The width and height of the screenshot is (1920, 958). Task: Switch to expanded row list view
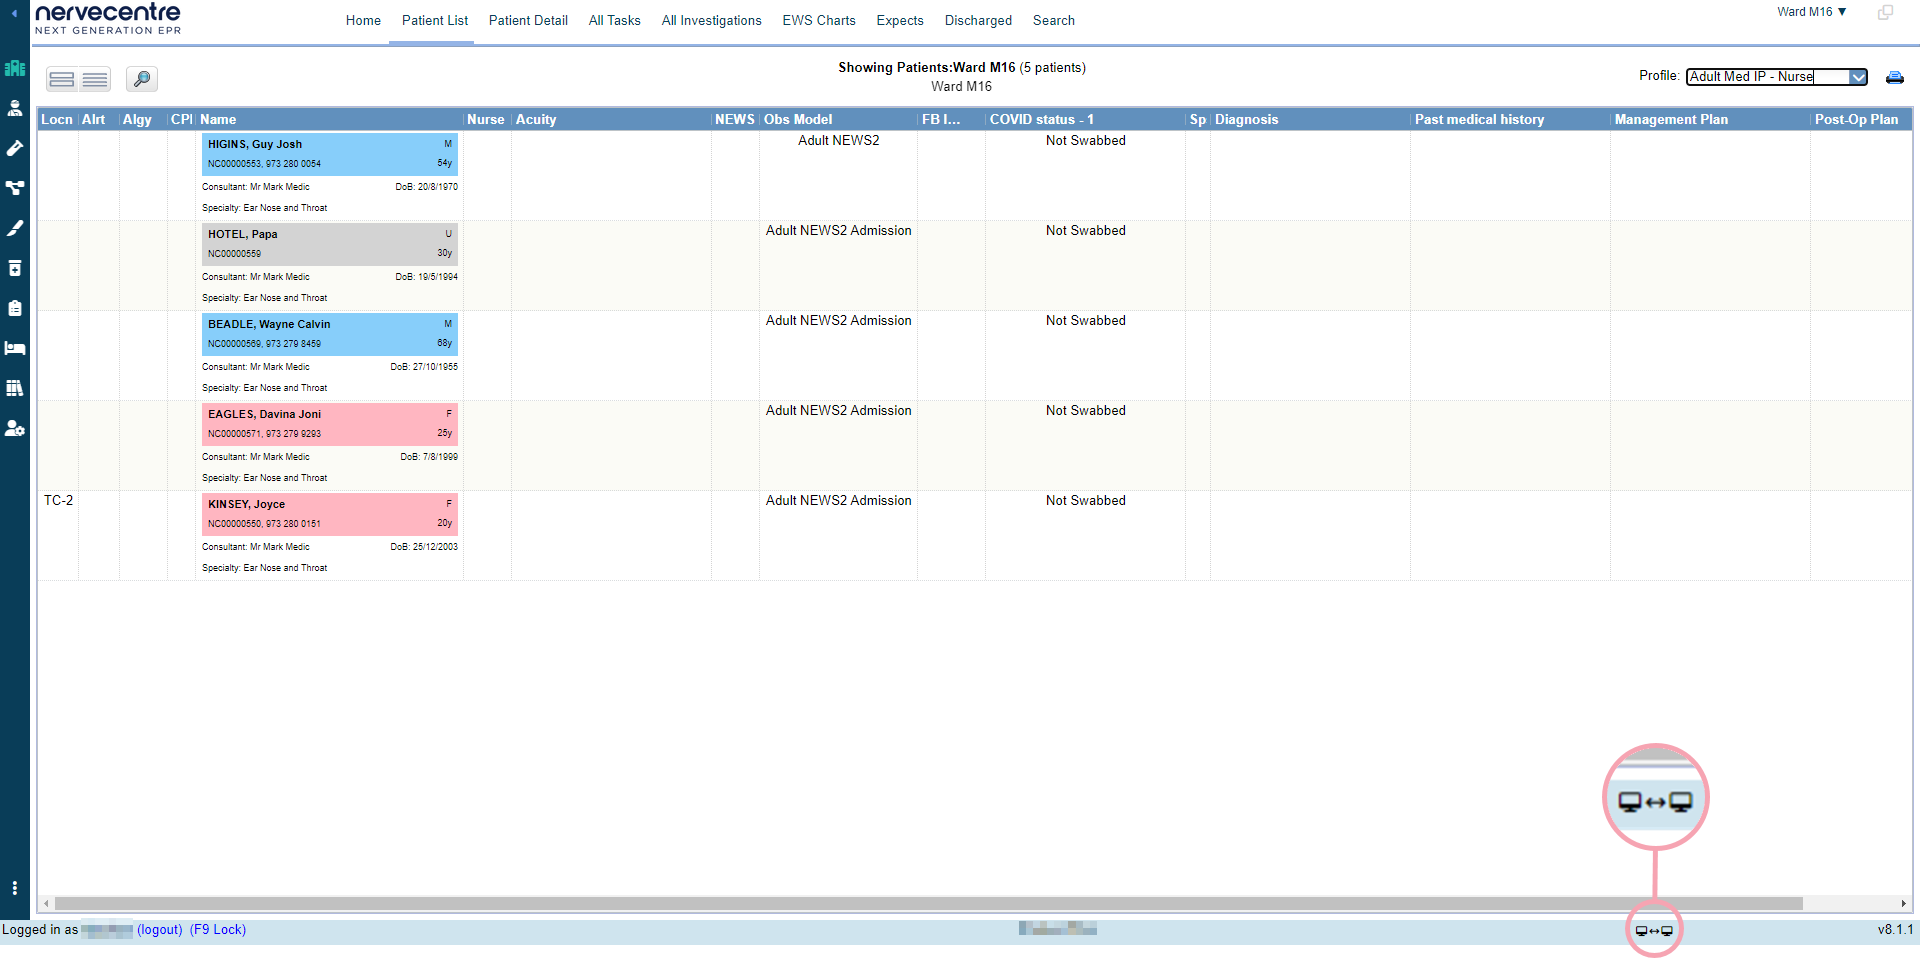click(x=62, y=79)
